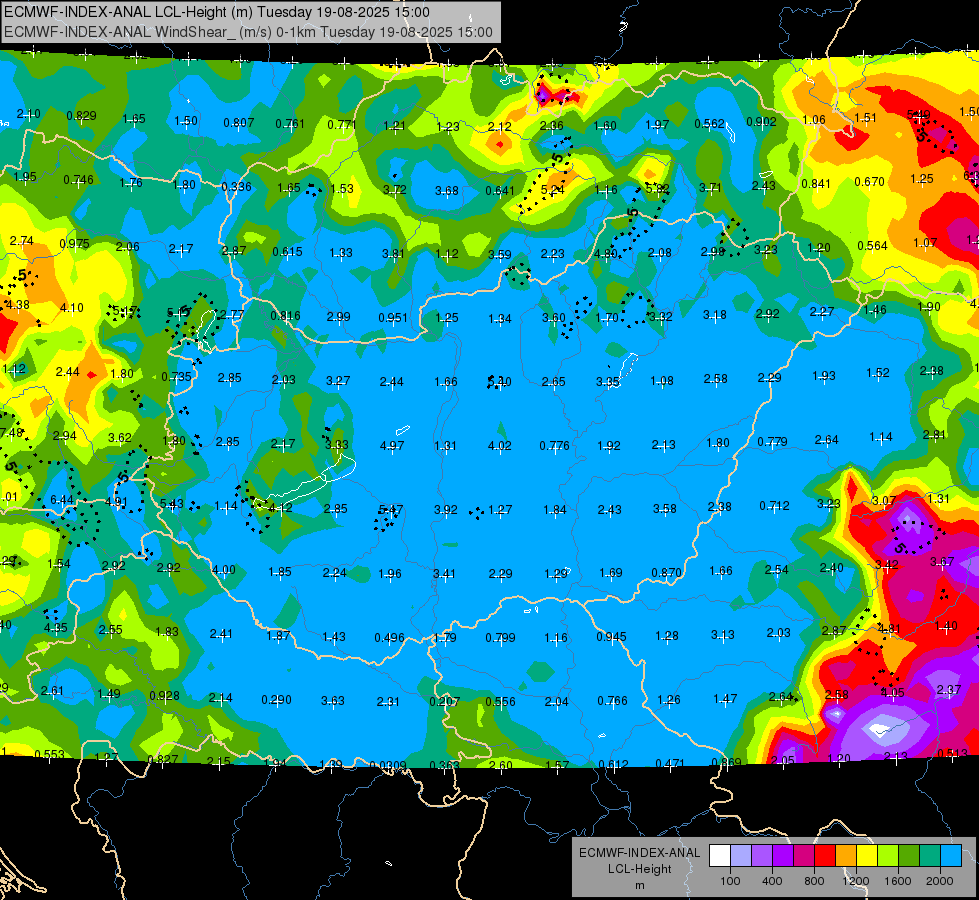Click the wind shear value 6.44

pos(62,500)
